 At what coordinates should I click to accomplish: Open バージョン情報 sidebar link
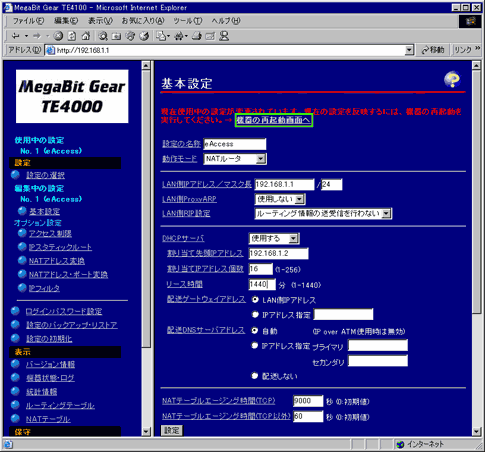[51, 364]
